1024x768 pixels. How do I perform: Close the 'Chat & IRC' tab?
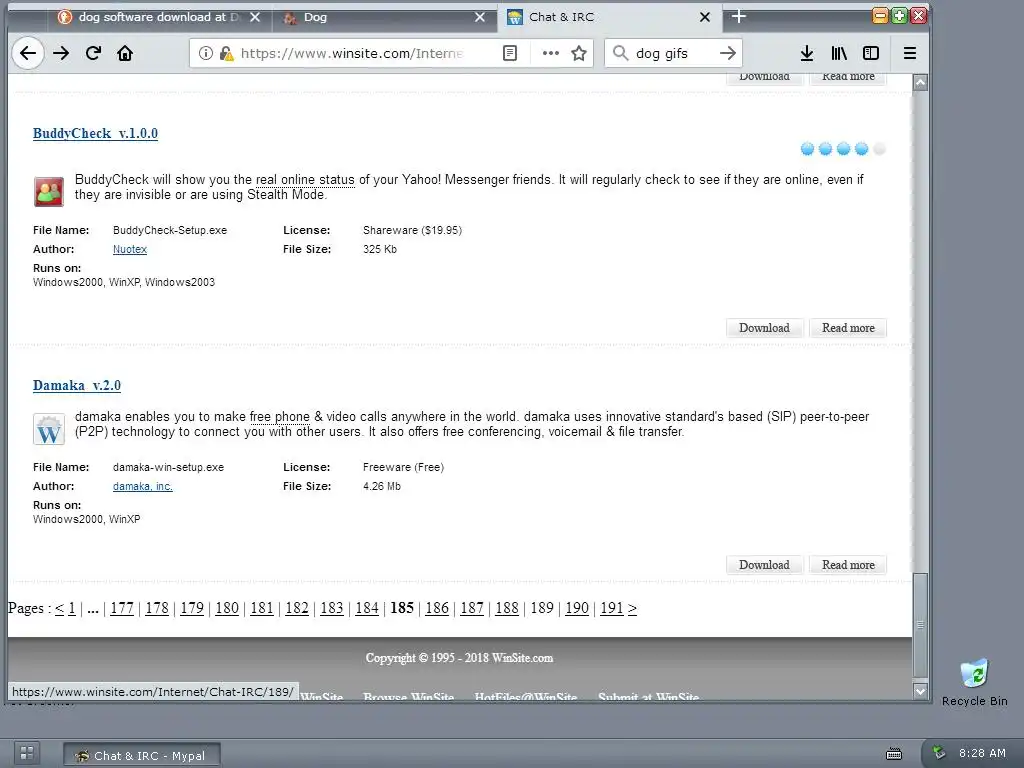[x=705, y=17]
